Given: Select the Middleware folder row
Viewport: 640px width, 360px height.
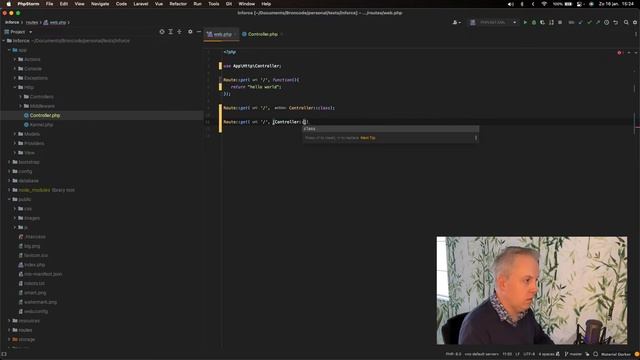Looking at the screenshot, I should [102, 106].
